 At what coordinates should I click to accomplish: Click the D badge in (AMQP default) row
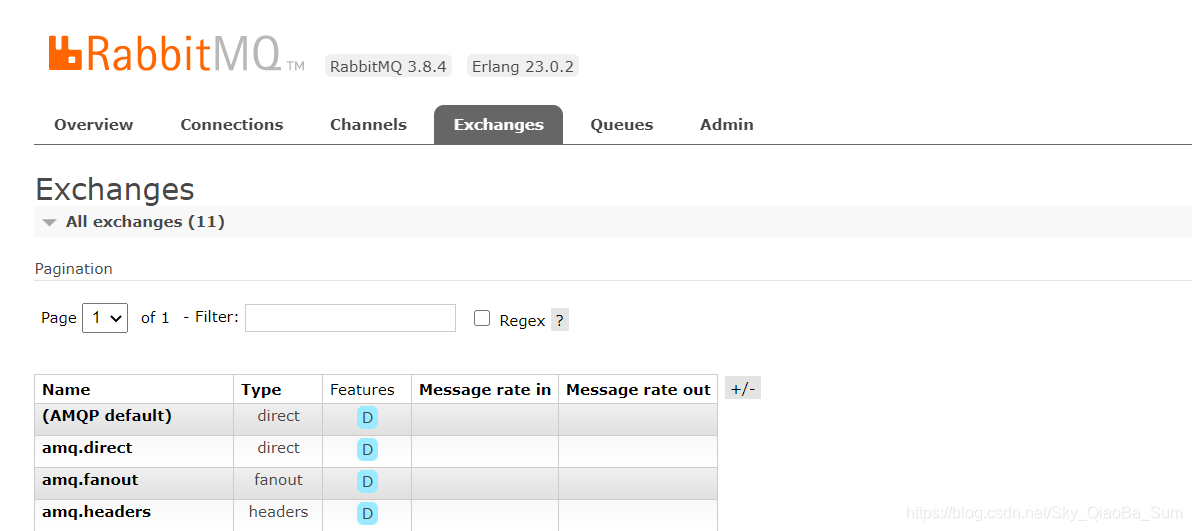pos(367,418)
